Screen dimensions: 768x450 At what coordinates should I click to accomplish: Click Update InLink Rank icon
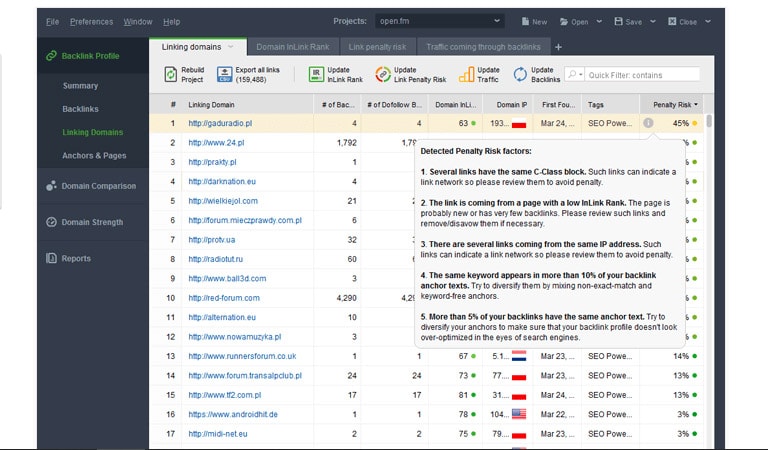point(316,74)
